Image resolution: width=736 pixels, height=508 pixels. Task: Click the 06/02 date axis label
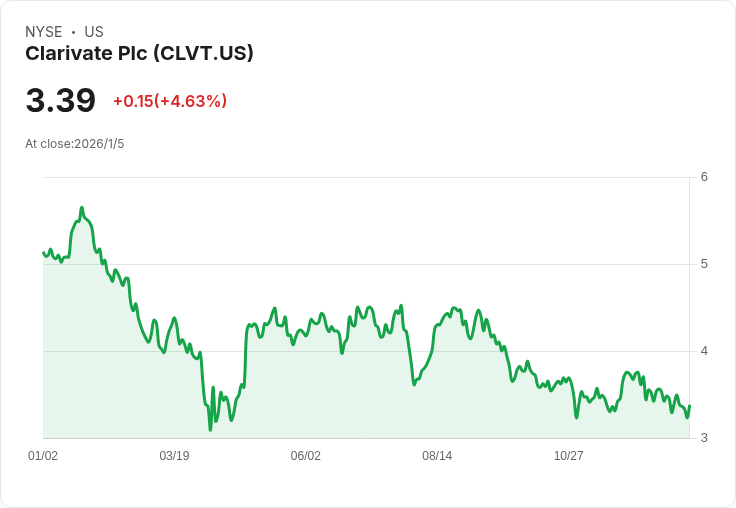(x=306, y=456)
